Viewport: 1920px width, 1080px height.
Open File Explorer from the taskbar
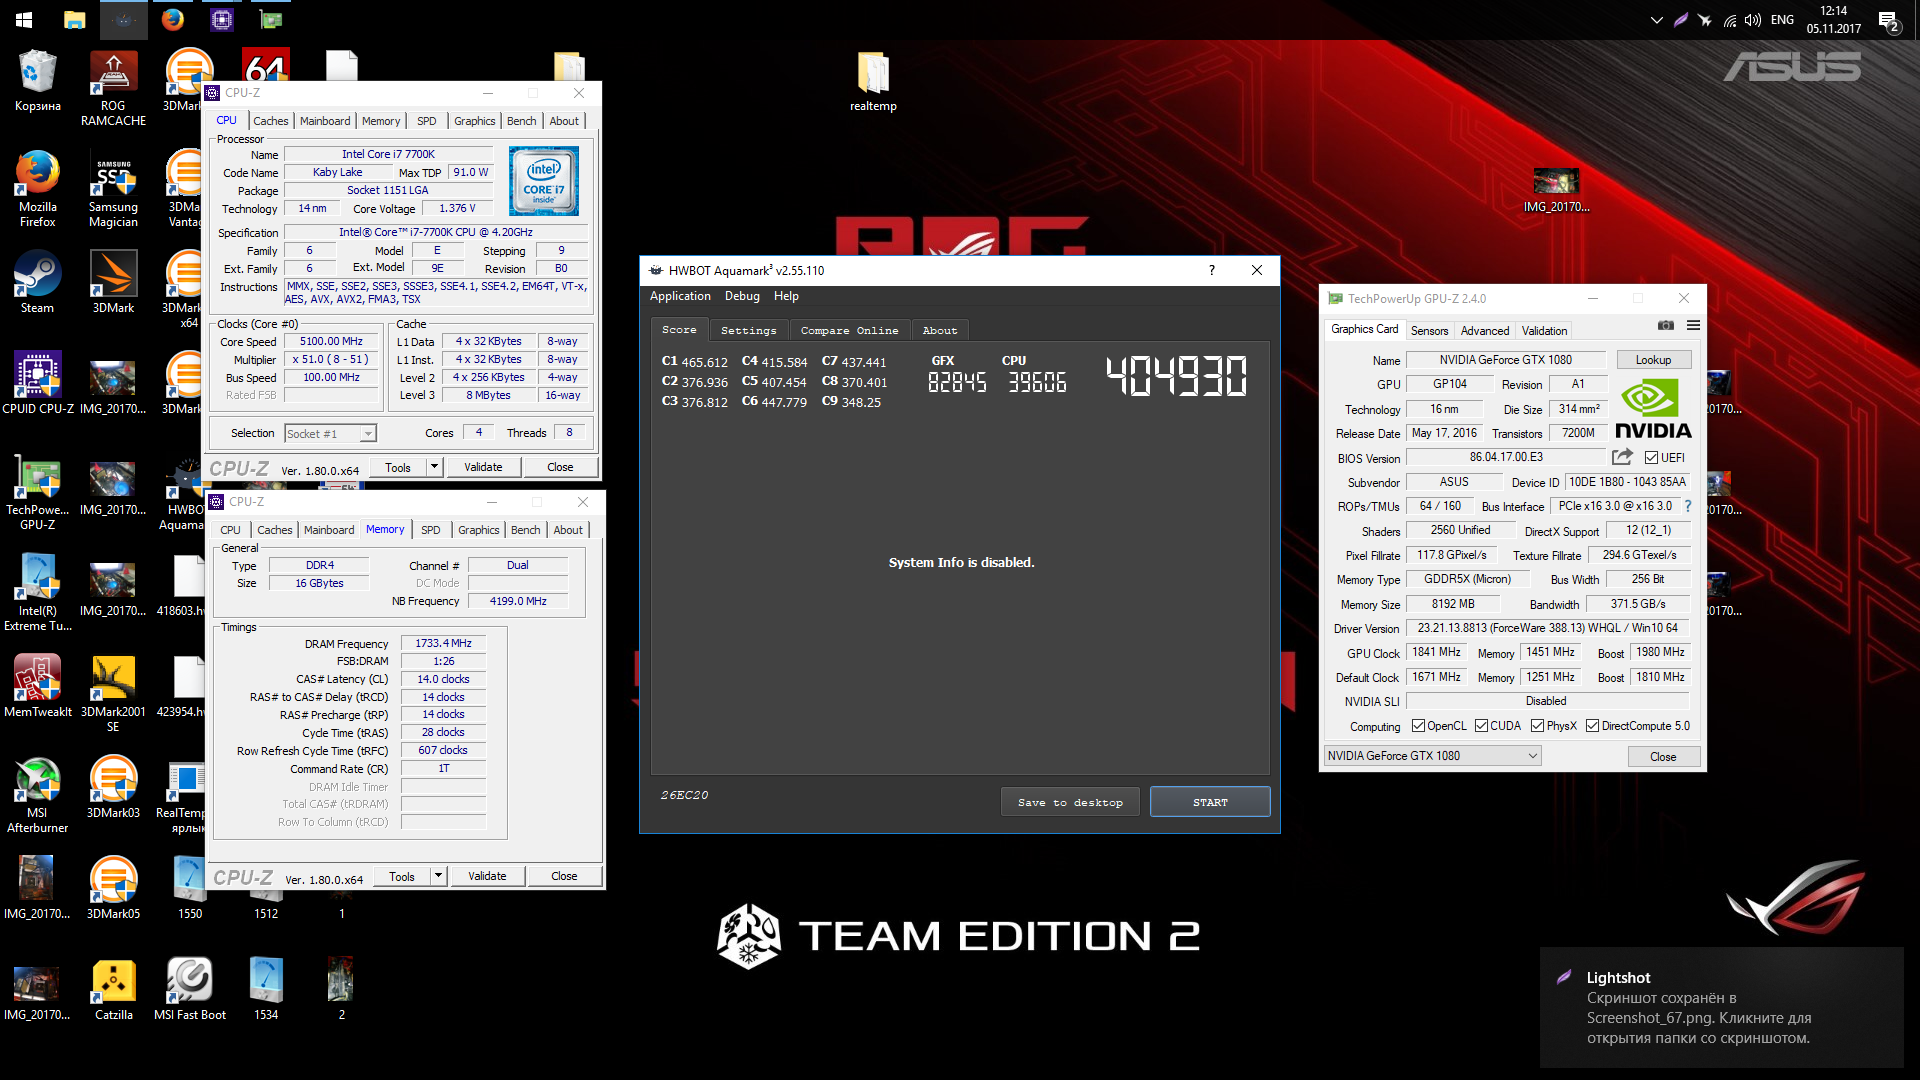click(74, 20)
